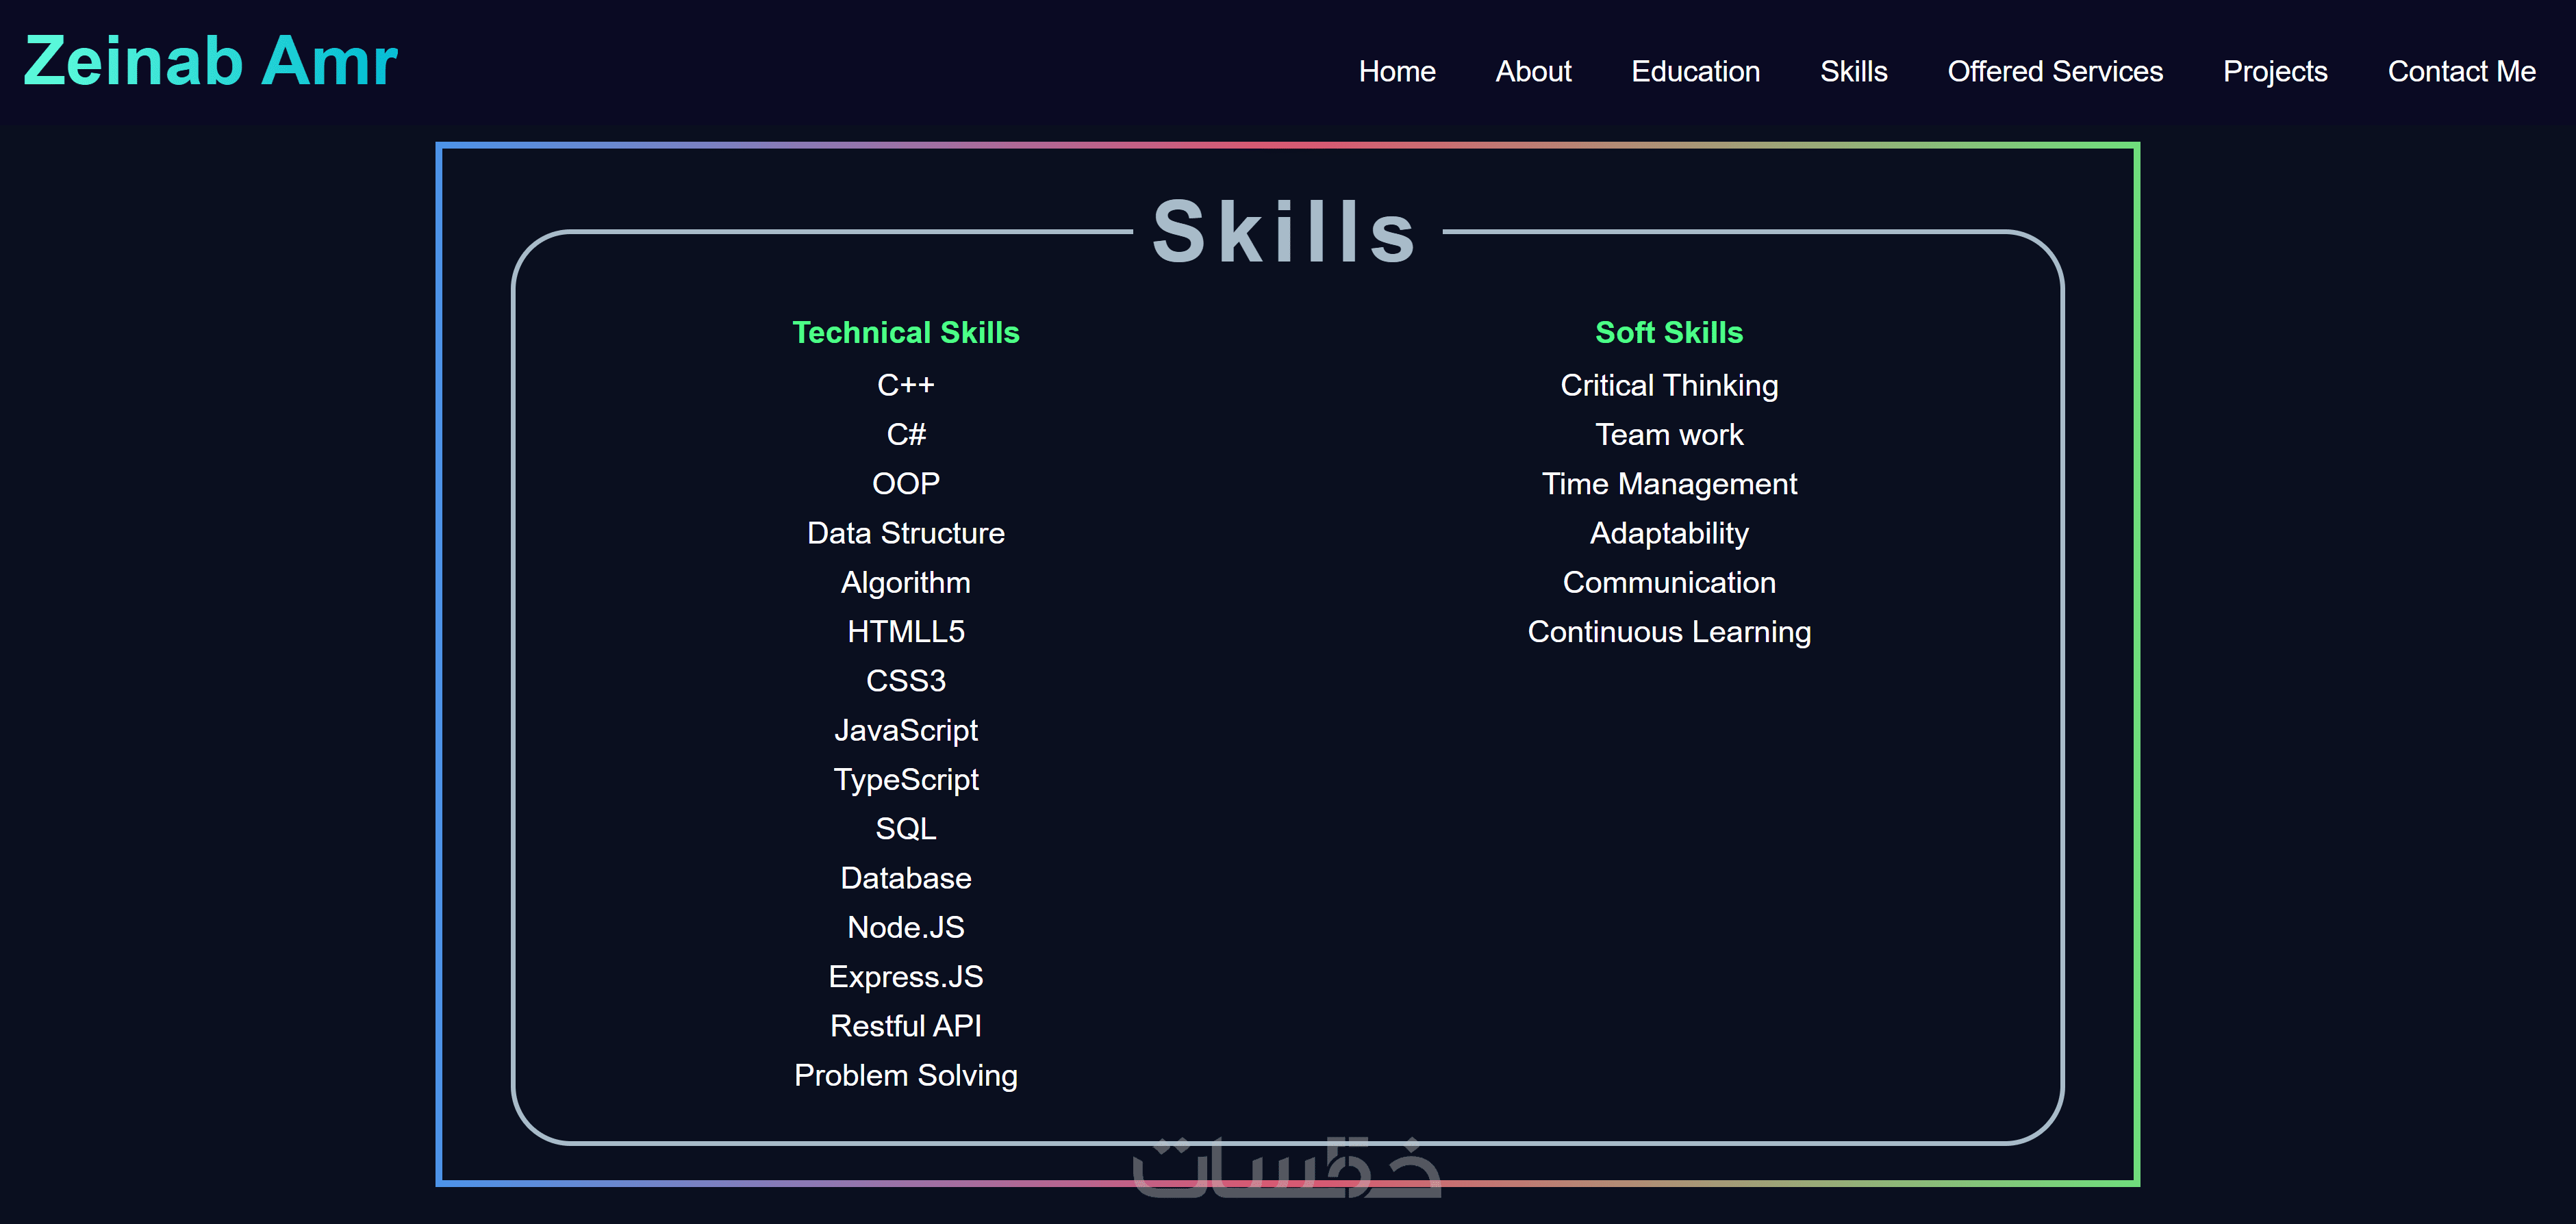Select the Node.JS list item
2576x1224 pixels.
click(x=905, y=927)
